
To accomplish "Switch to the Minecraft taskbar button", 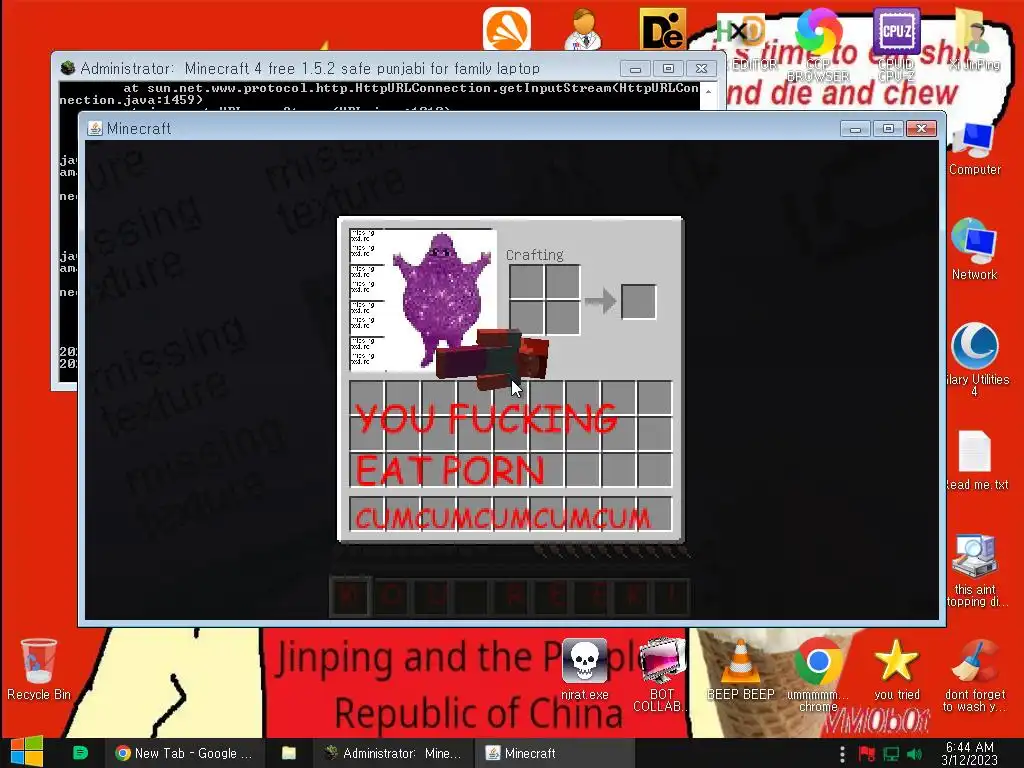I will (555, 753).
